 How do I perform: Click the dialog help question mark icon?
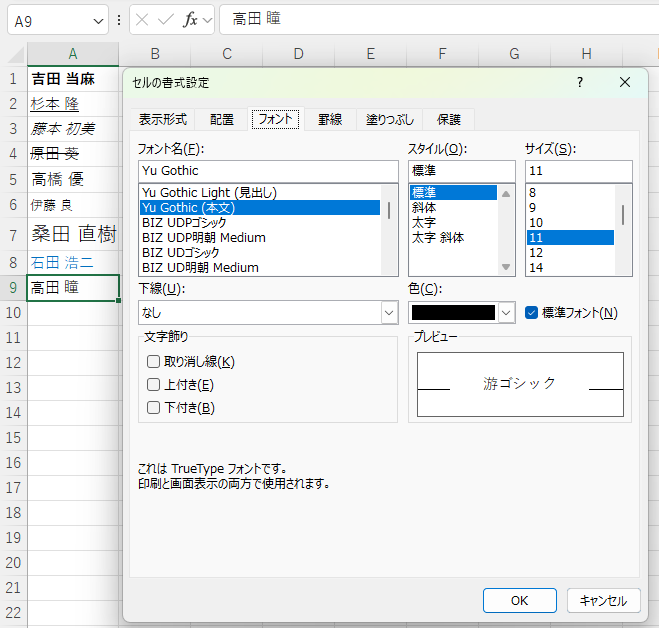click(x=579, y=83)
